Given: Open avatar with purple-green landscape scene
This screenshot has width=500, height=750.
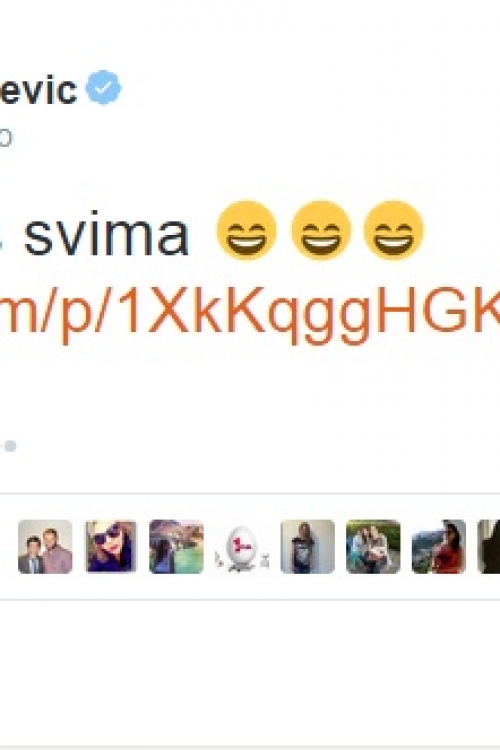Looking at the screenshot, I should pos(177,547).
